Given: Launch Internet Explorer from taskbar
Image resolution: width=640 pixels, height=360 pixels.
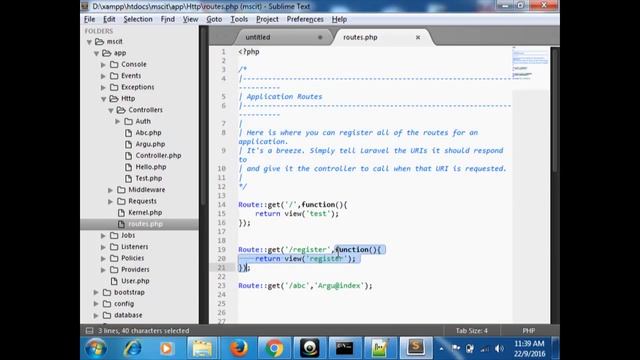Looking at the screenshot, I should 133,348.
